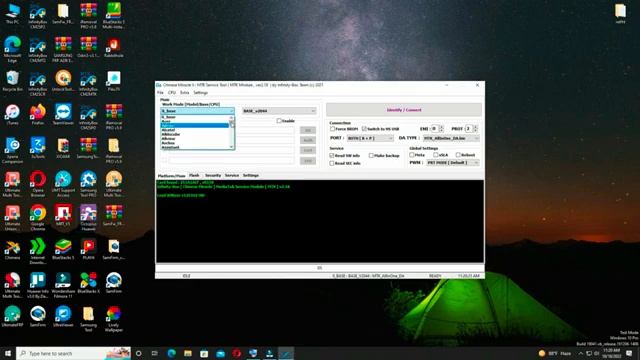Open the Extra menu
Image resolution: width=640 pixels, height=360 pixels.
184,93
